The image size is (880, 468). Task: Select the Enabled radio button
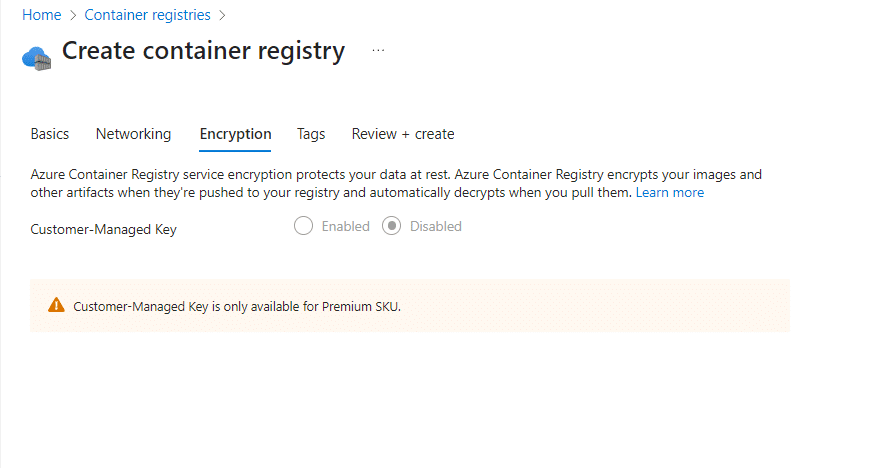pyautogui.click(x=304, y=226)
